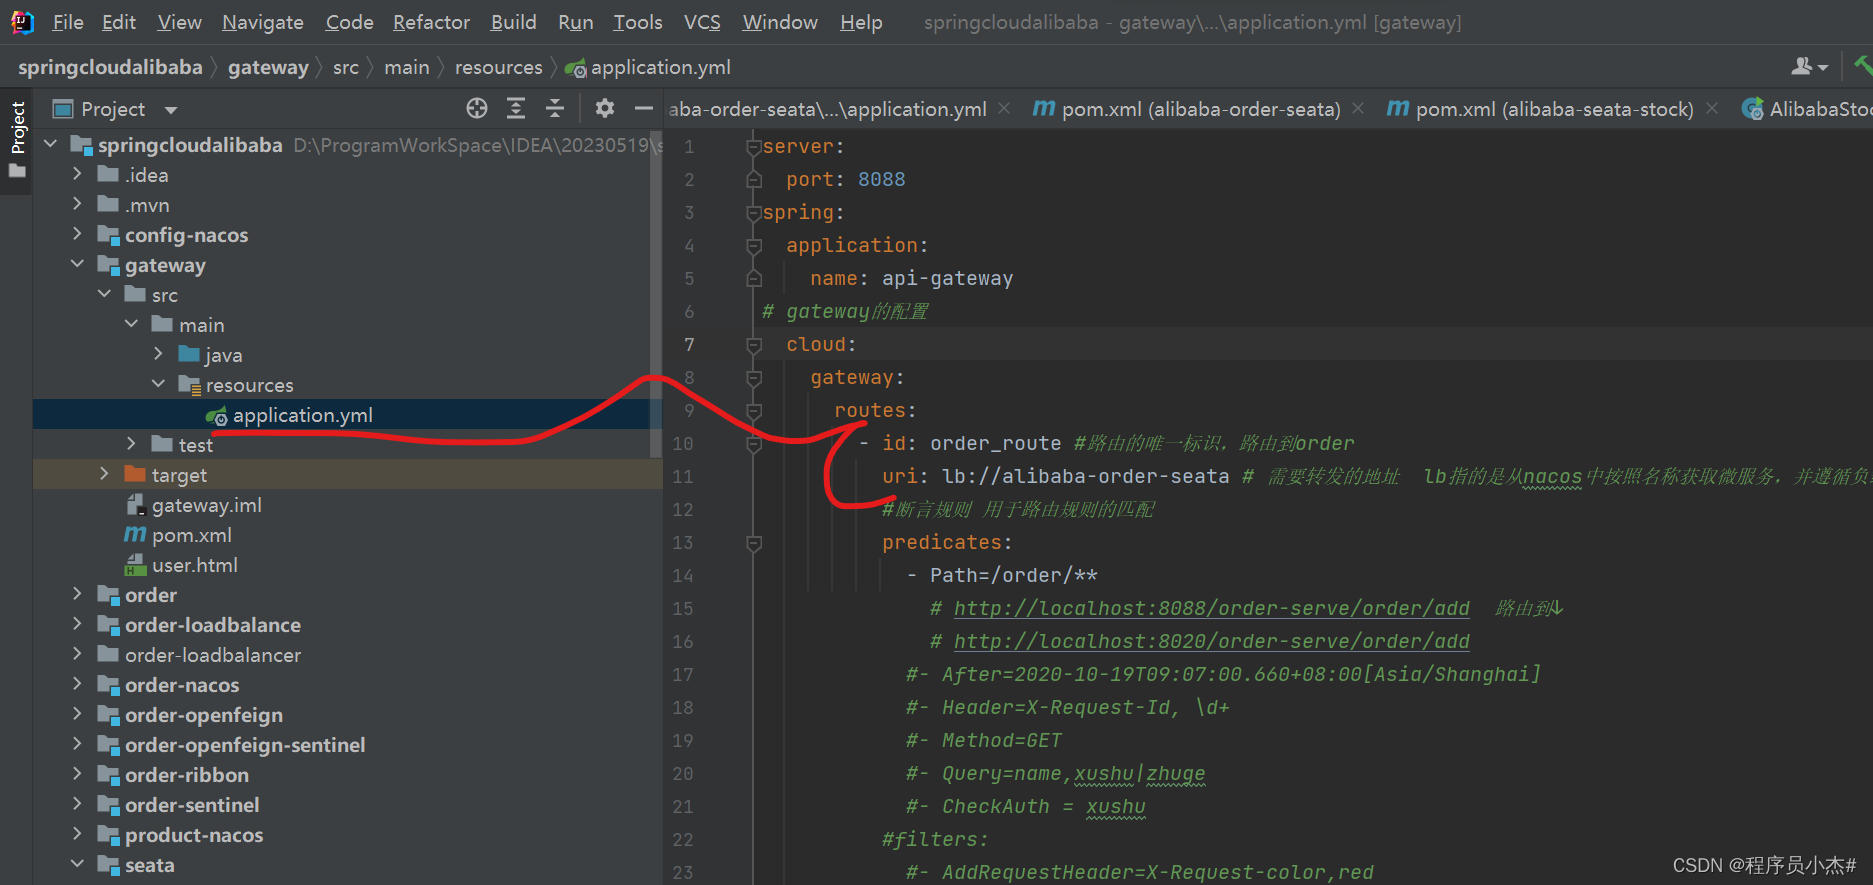Expand the .mvn folder
The height and width of the screenshot is (885, 1873).
[x=77, y=205]
